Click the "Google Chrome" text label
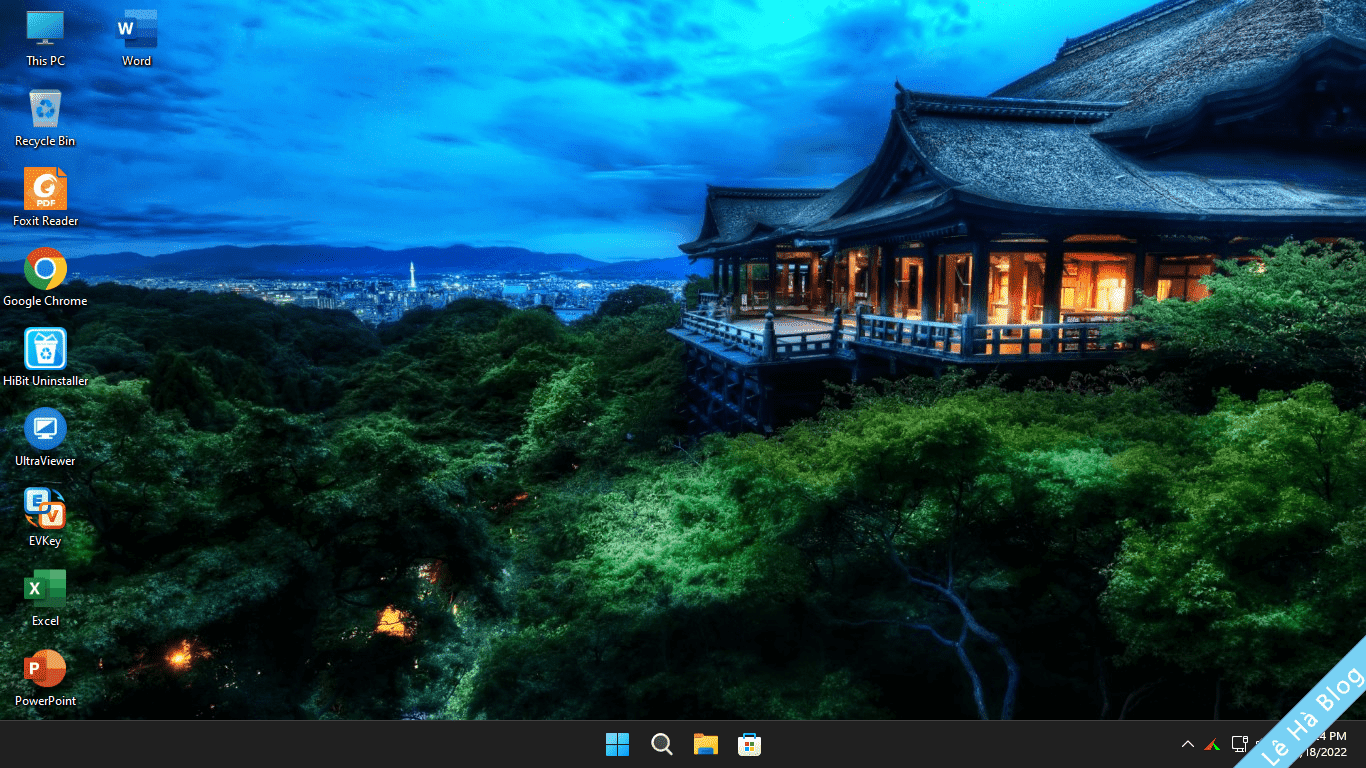Image resolution: width=1366 pixels, height=768 pixels. pos(45,301)
